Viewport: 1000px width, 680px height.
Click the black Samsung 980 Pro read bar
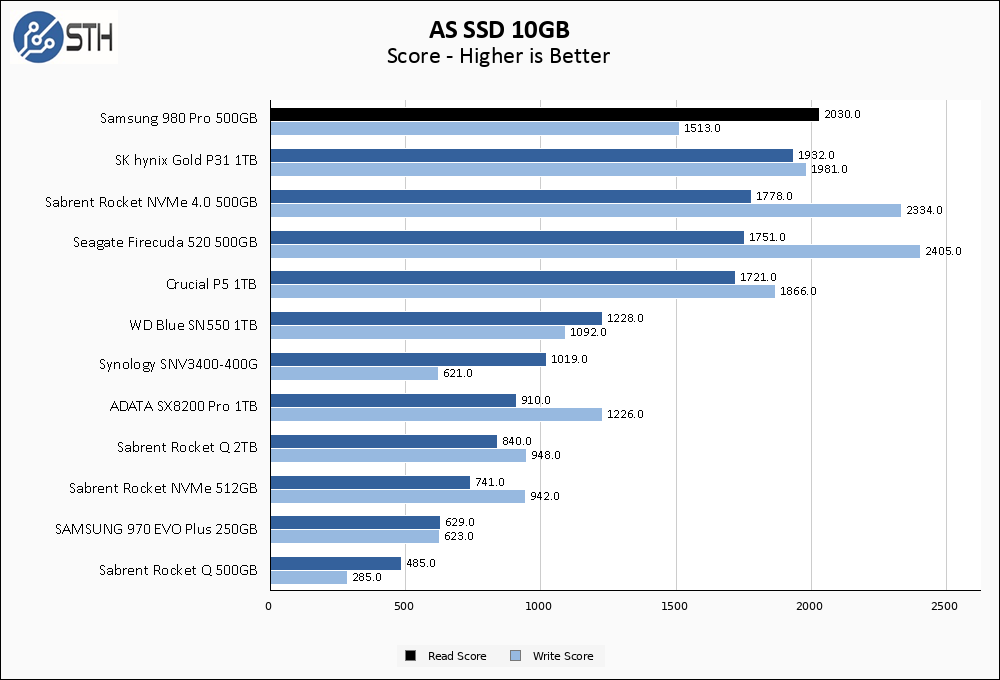point(545,115)
